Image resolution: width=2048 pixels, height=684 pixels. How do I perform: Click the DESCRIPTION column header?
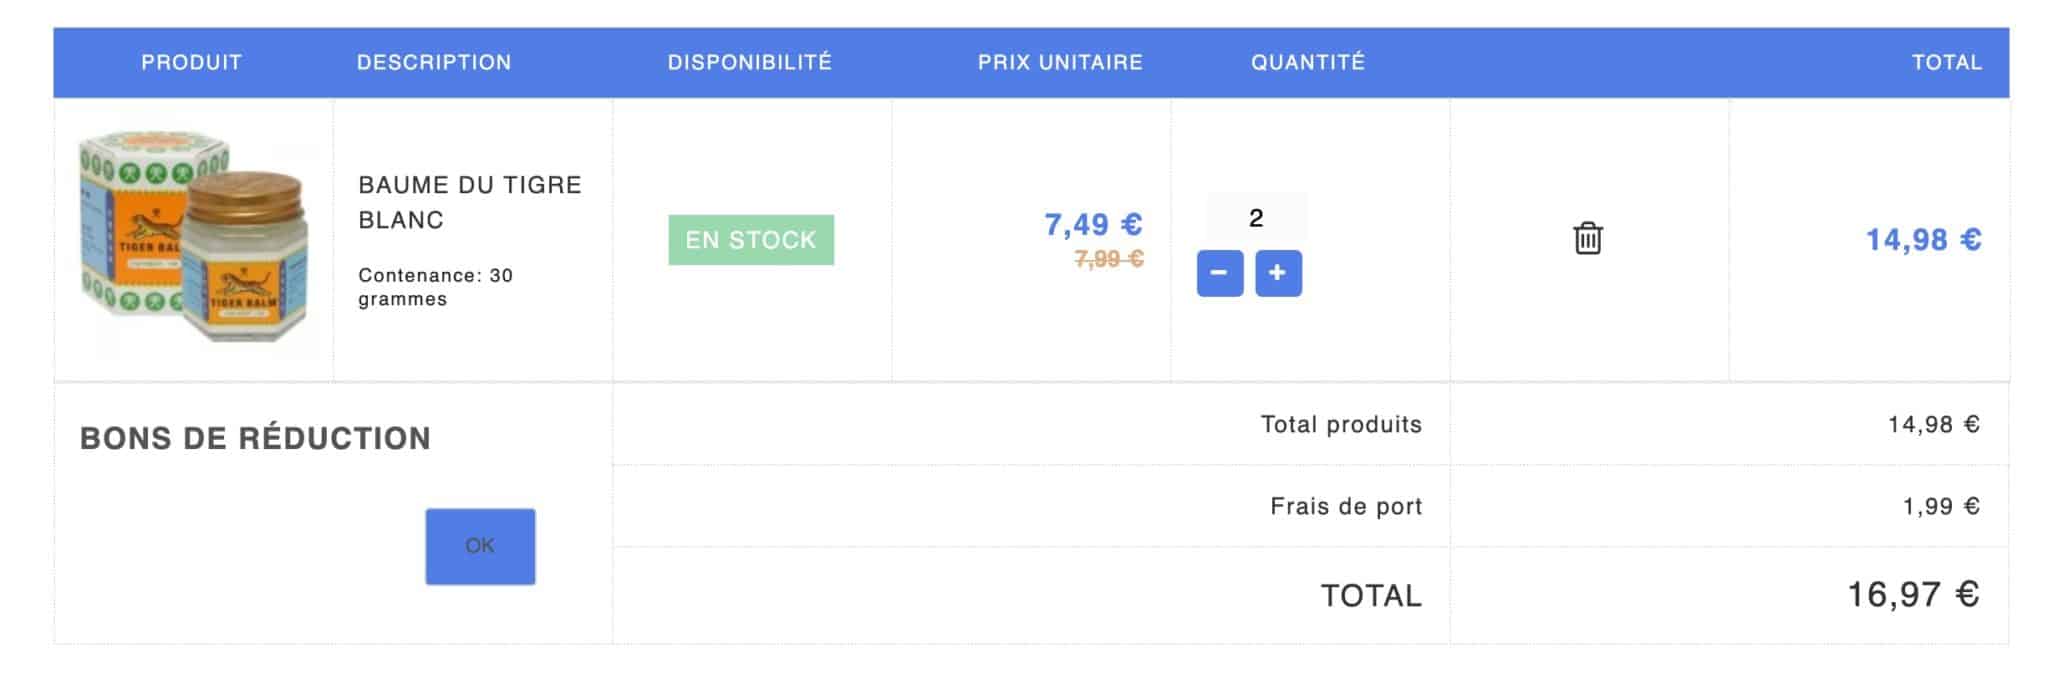click(x=434, y=62)
